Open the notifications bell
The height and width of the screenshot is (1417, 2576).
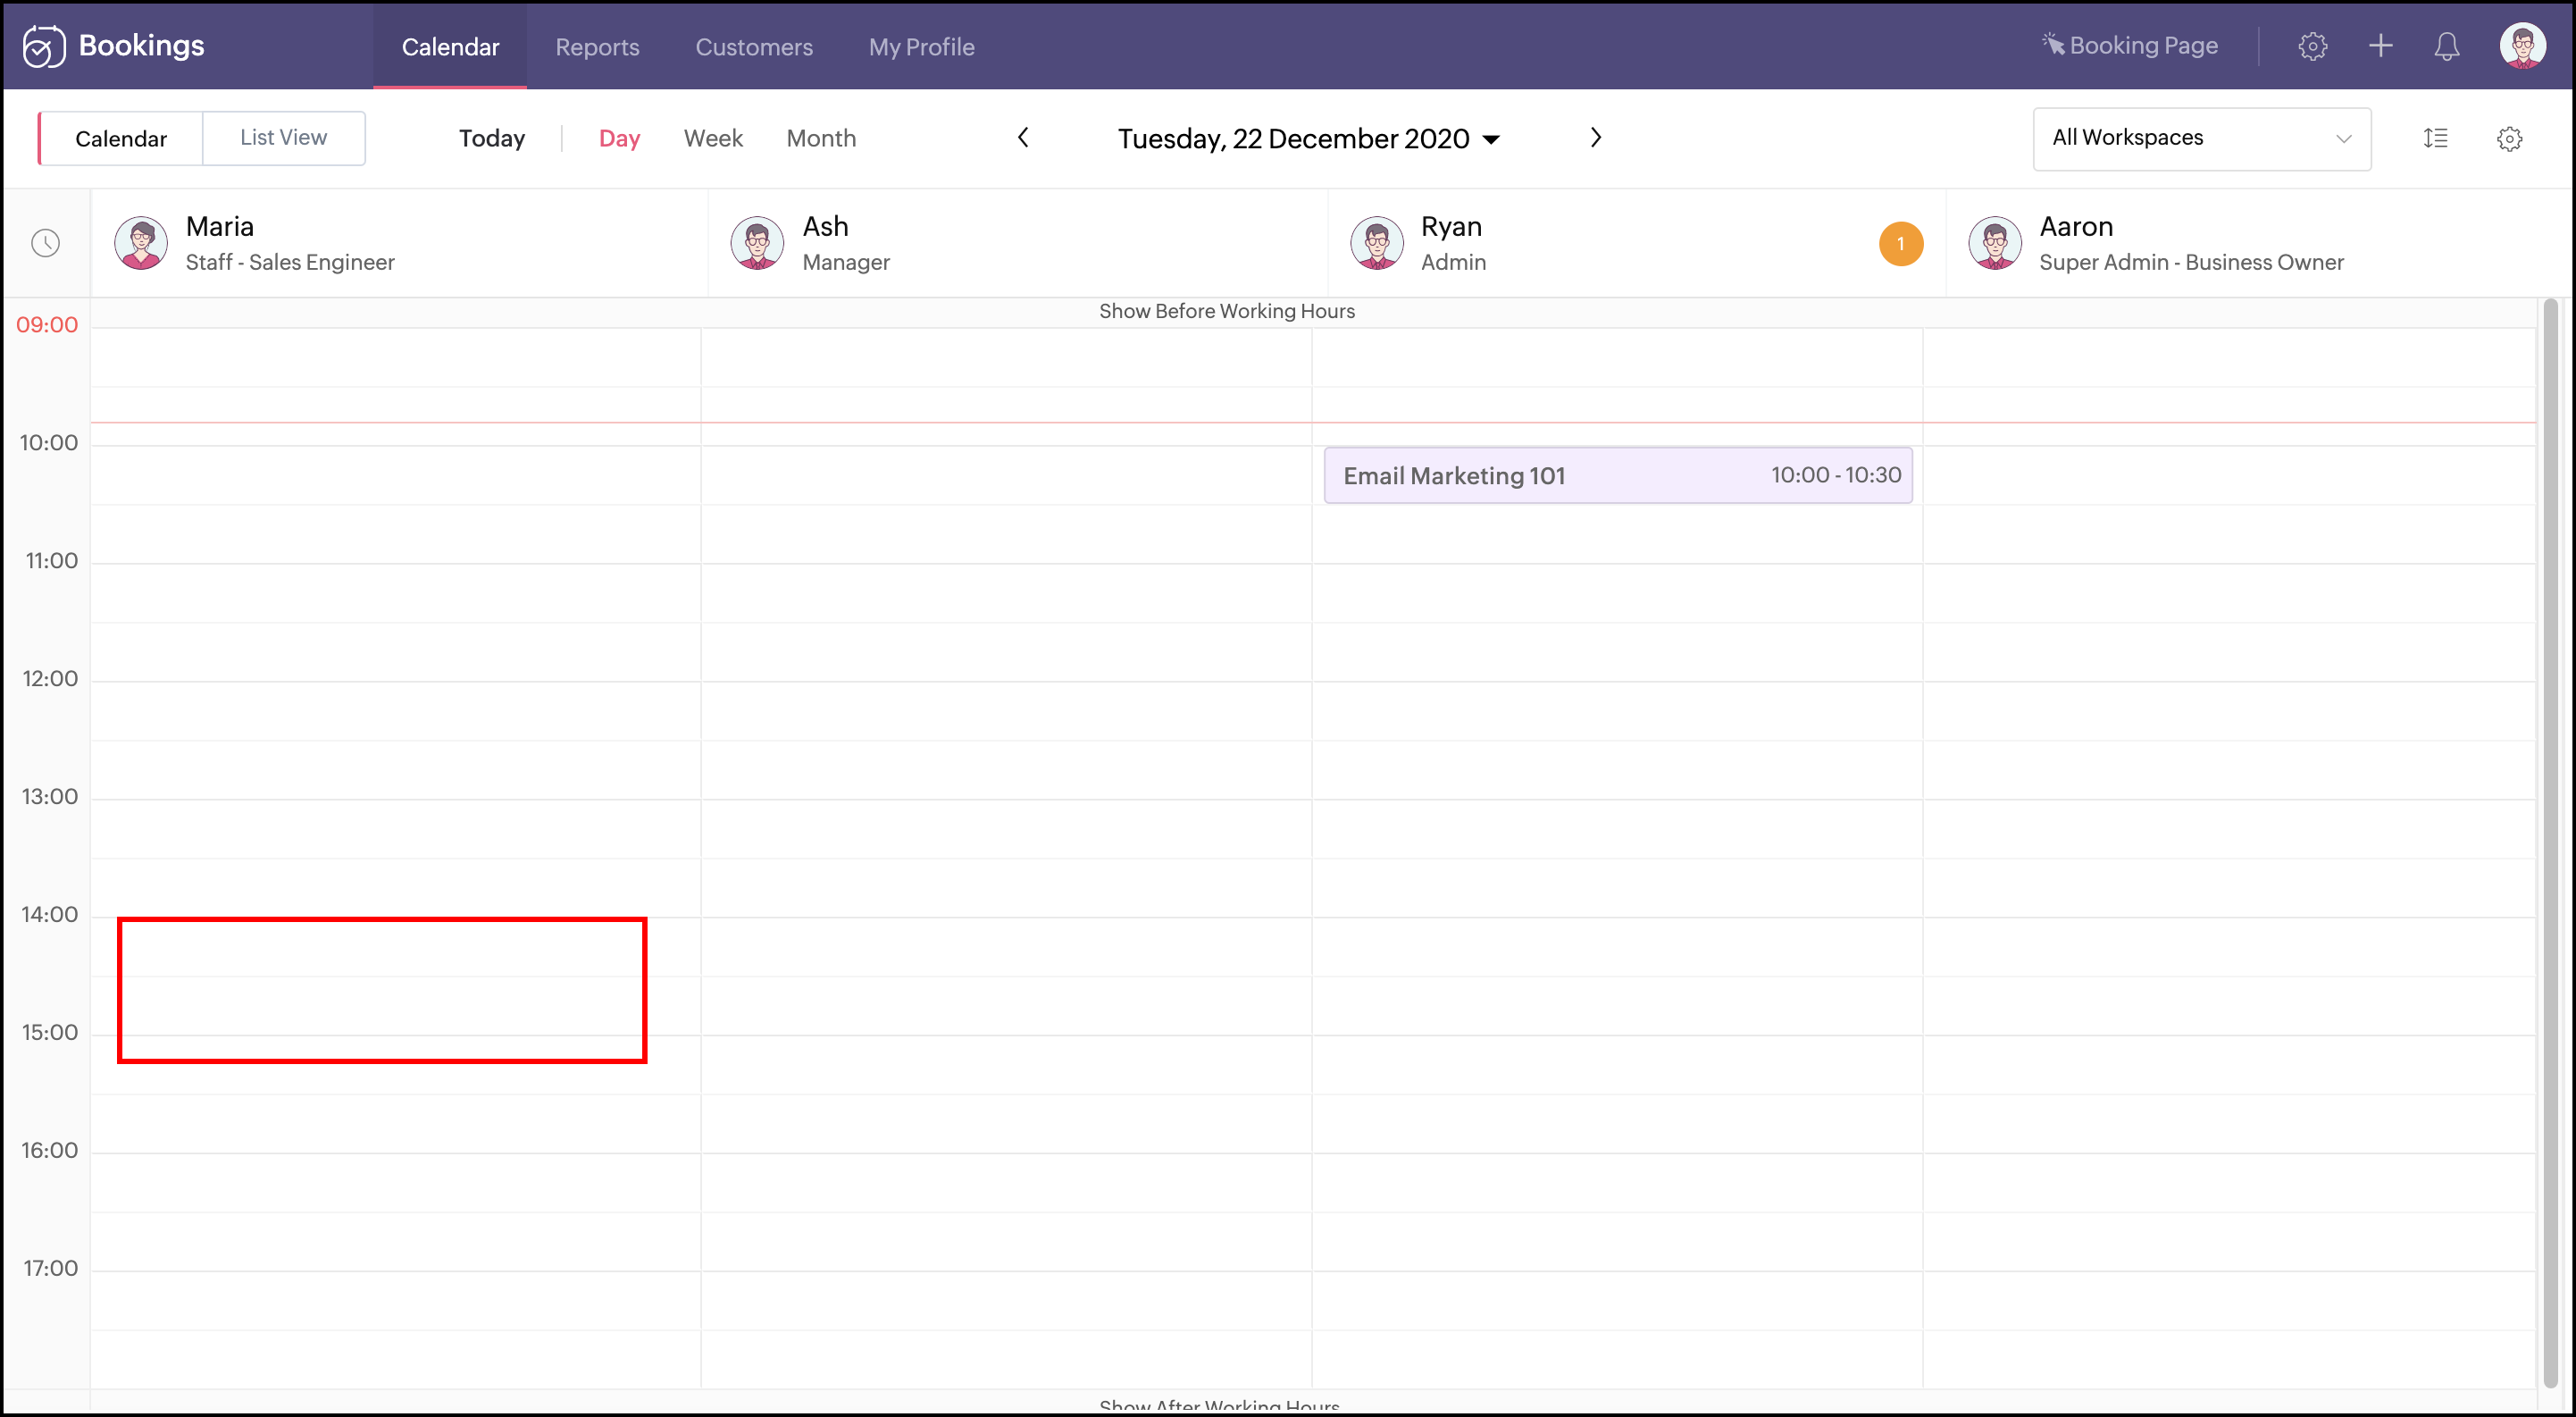pyautogui.click(x=2446, y=46)
